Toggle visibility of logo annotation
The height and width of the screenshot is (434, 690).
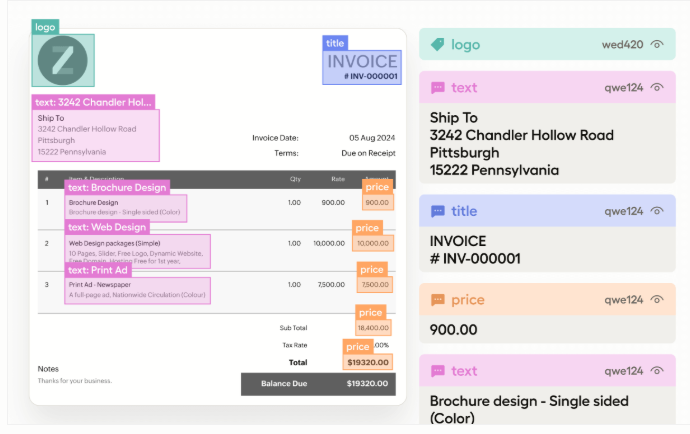pyautogui.click(x=657, y=44)
